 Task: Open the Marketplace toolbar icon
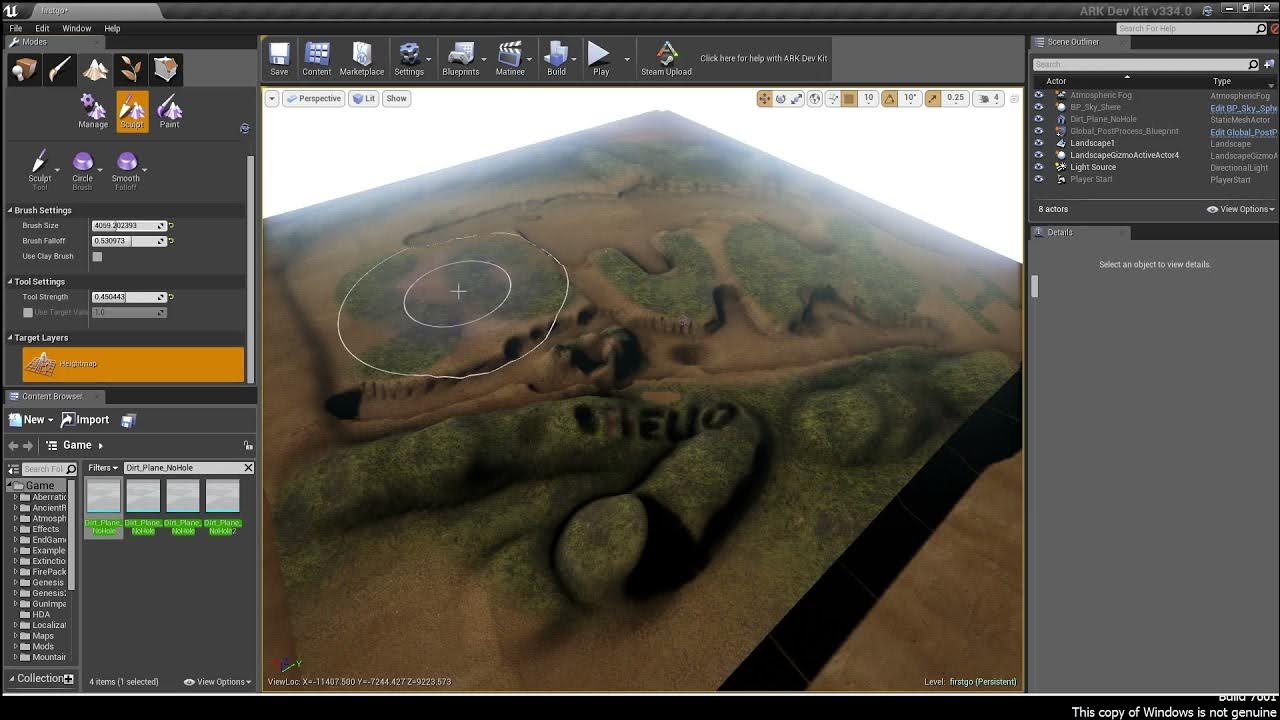point(362,58)
